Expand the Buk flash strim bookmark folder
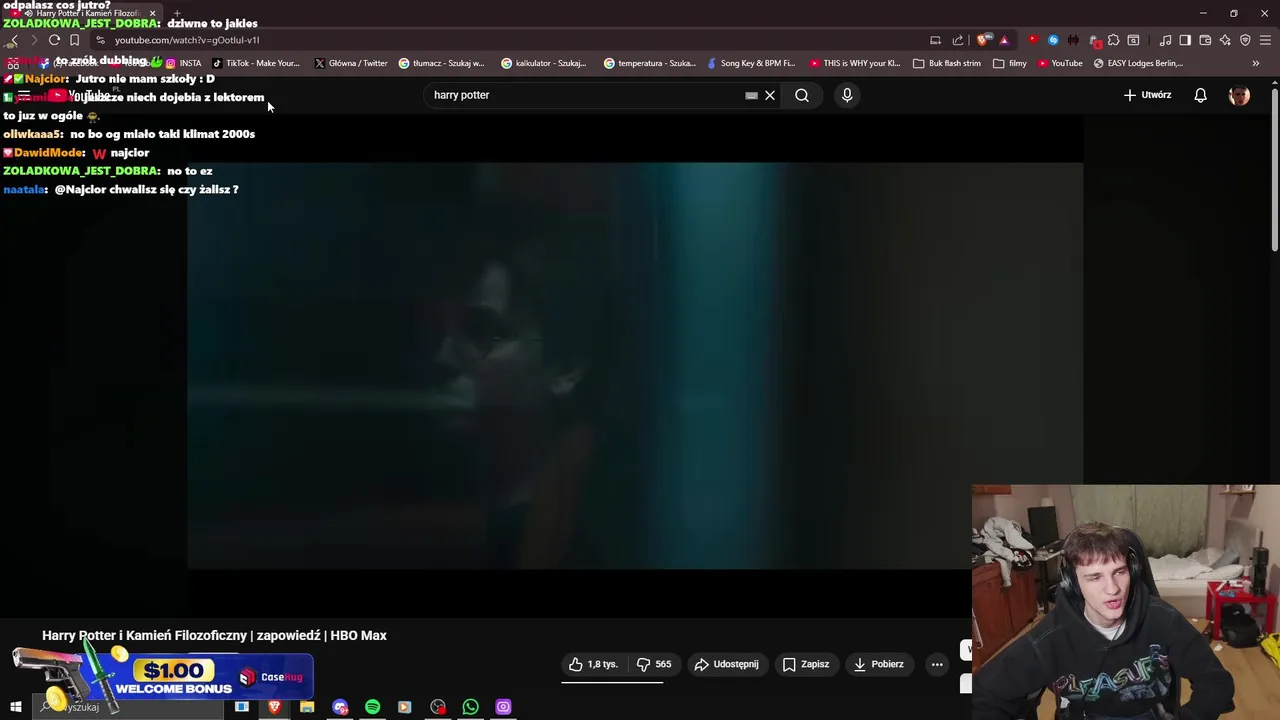Screen dimensions: 1280x720 947,63
